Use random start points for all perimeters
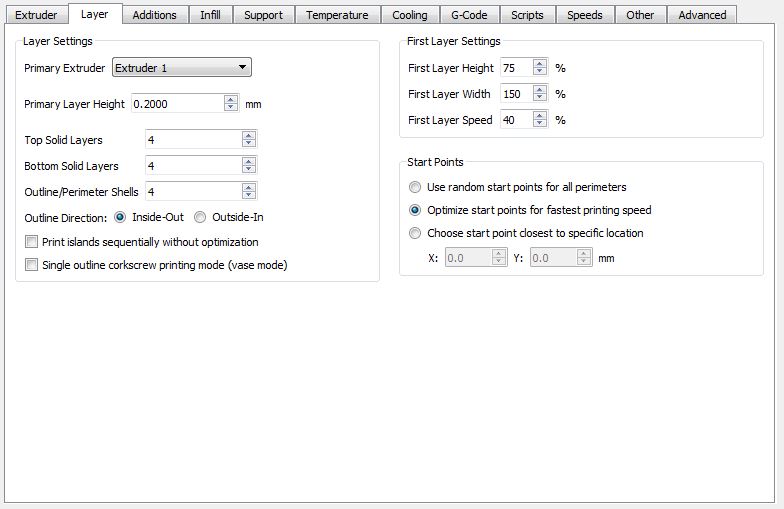Screen dimensions: 784x509 tap(415, 187)
